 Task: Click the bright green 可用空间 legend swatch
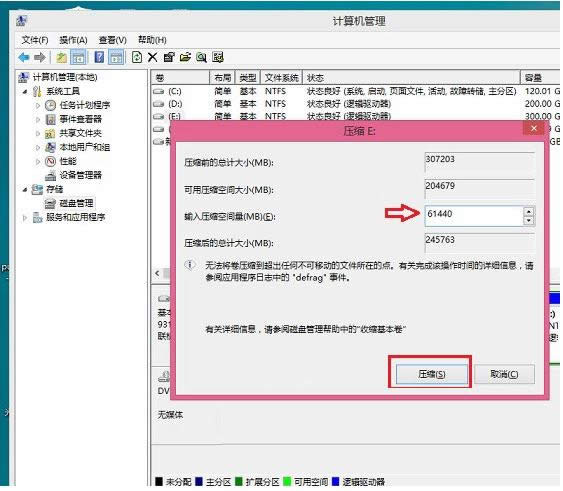pos(287,481)
